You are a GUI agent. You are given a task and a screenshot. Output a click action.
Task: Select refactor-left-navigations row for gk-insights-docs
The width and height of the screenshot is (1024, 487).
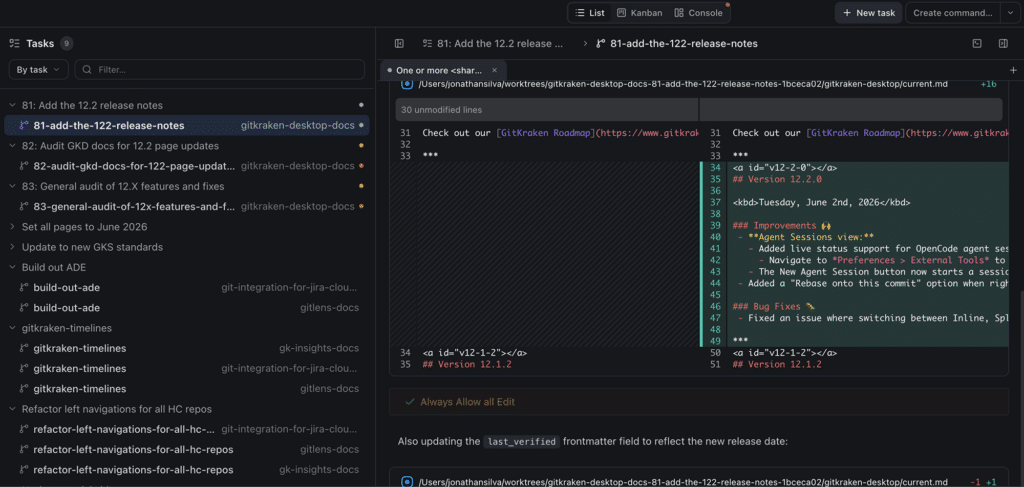click(187, 469)
